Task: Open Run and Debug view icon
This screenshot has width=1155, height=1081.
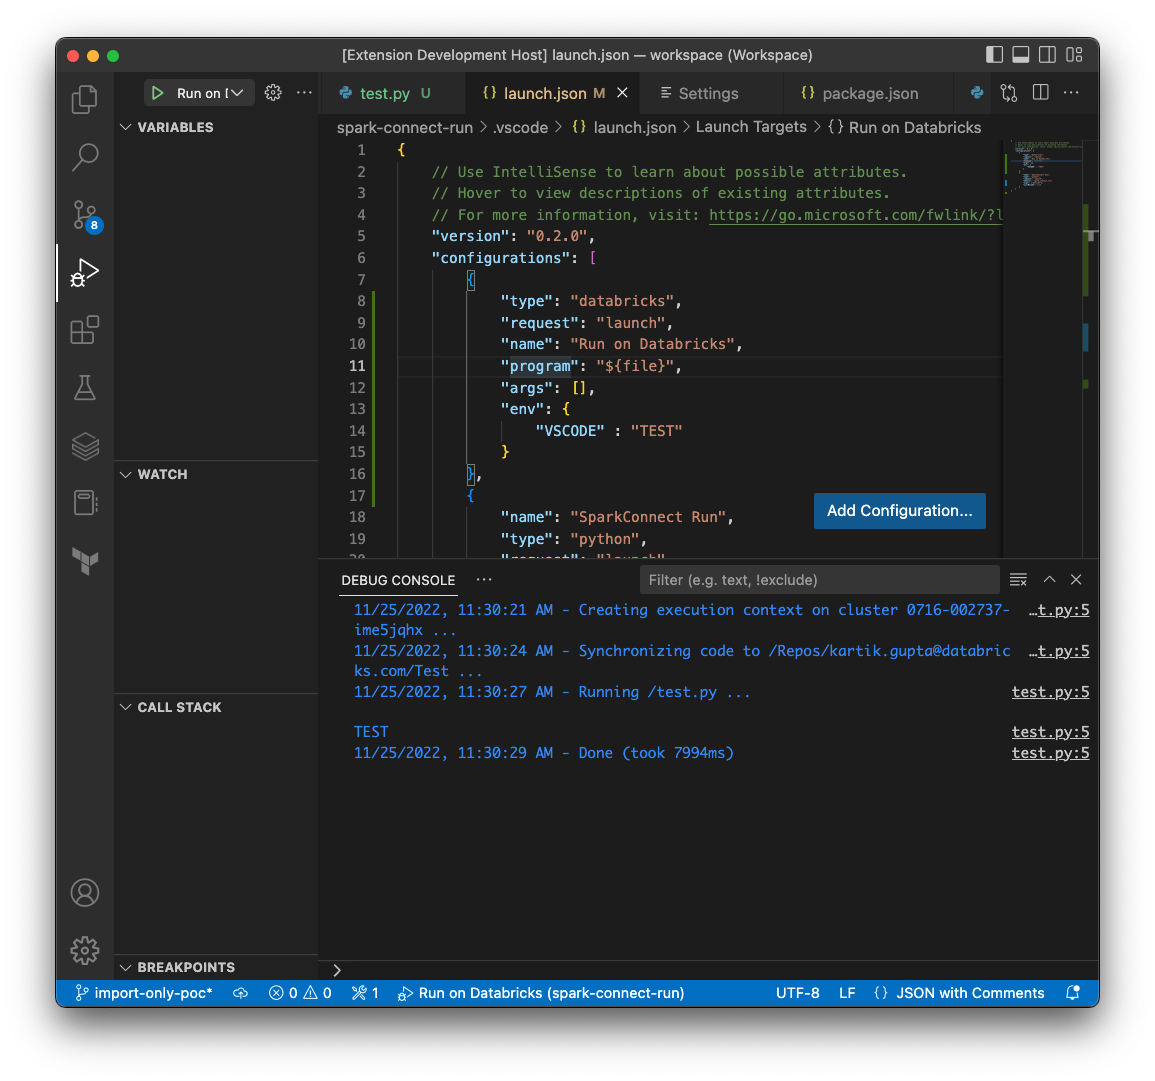Action: click(x=85, y=272)
